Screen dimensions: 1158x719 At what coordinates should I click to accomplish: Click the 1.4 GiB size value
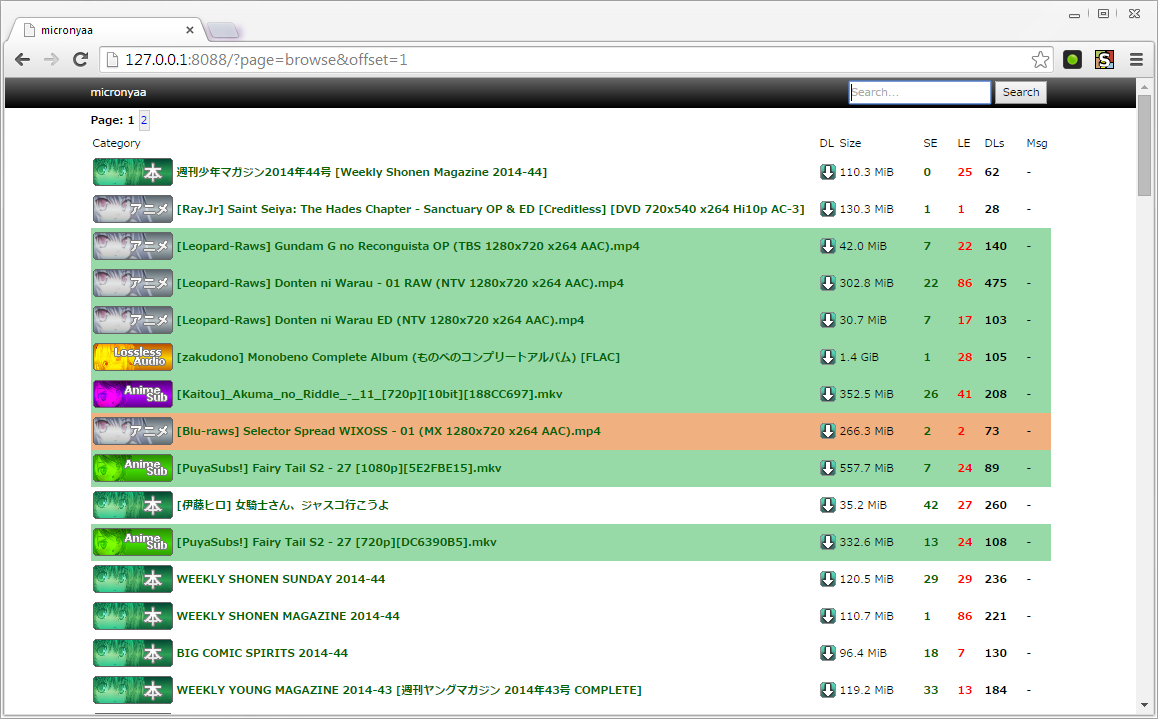859,357
